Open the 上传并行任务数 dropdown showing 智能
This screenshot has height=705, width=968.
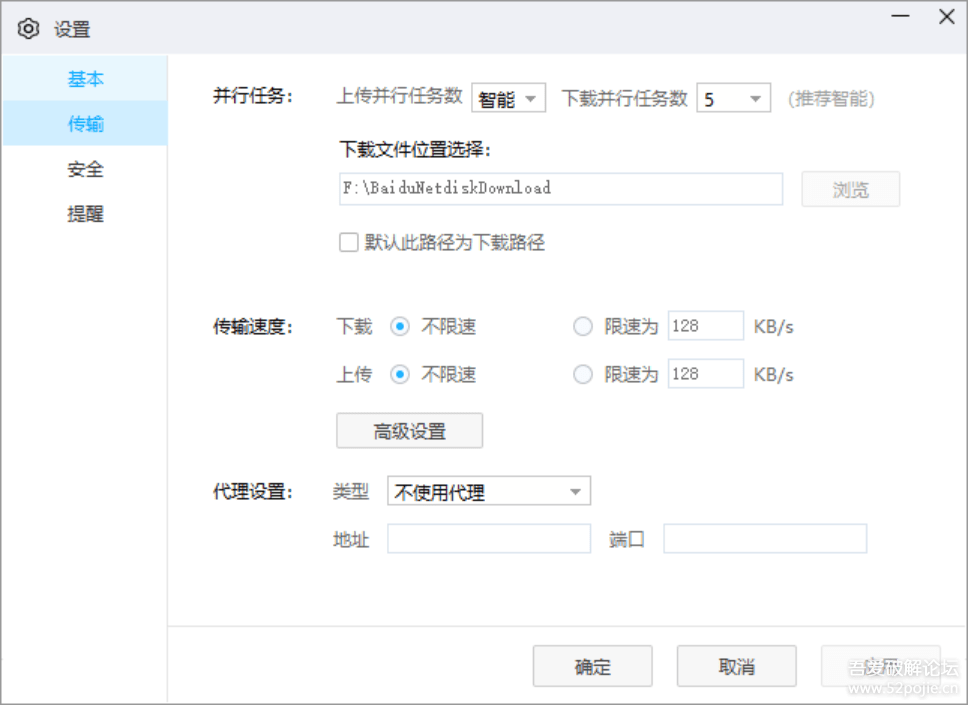[x=509, y=98]
